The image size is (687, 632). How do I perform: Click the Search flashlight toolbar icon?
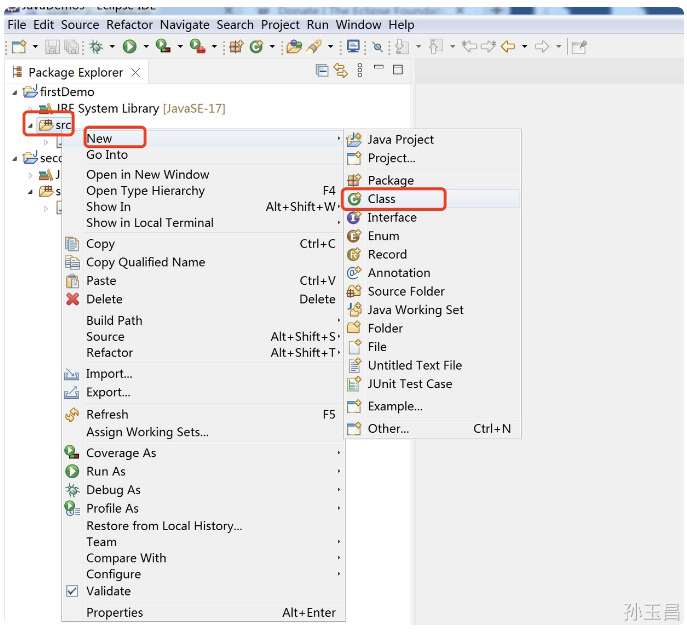(314, 46)
